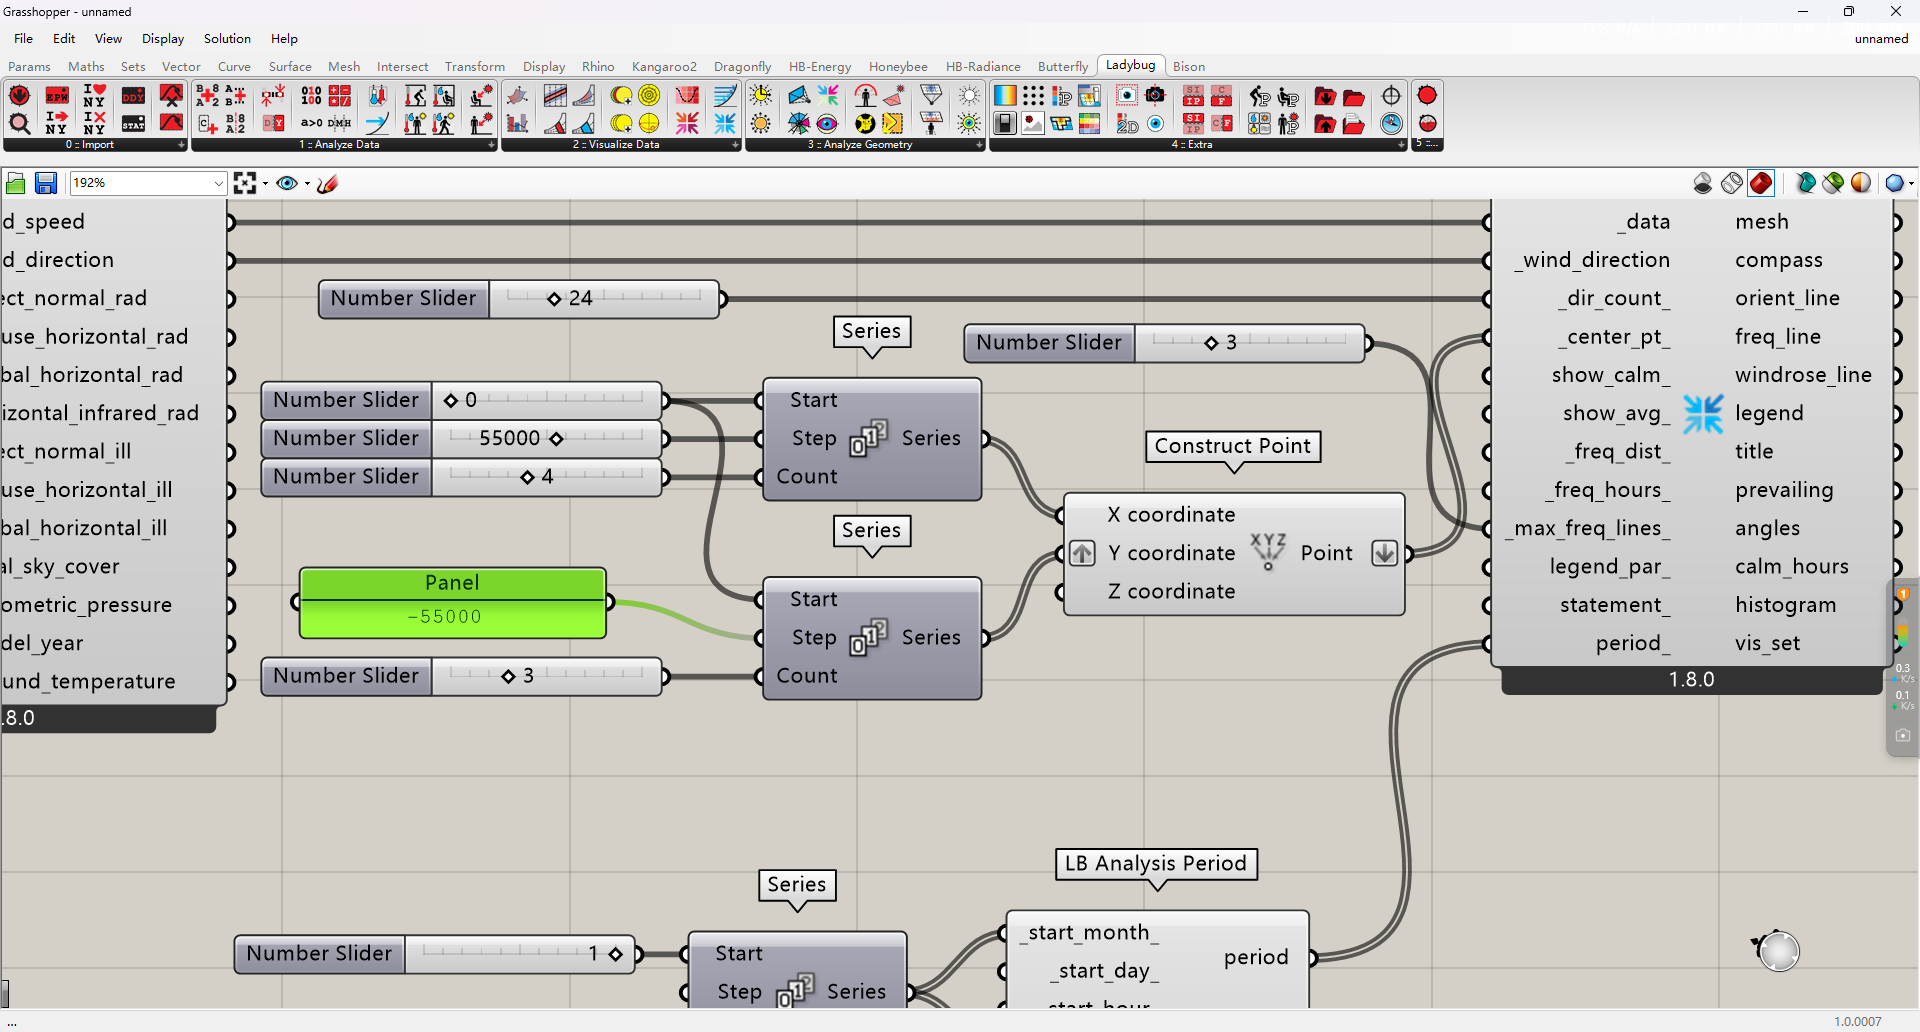Image resolution: width=1920 pixels, height=1032 pixels.
Task: Click the Series label above LB Analysis Period
Action: tap(797, 885)
